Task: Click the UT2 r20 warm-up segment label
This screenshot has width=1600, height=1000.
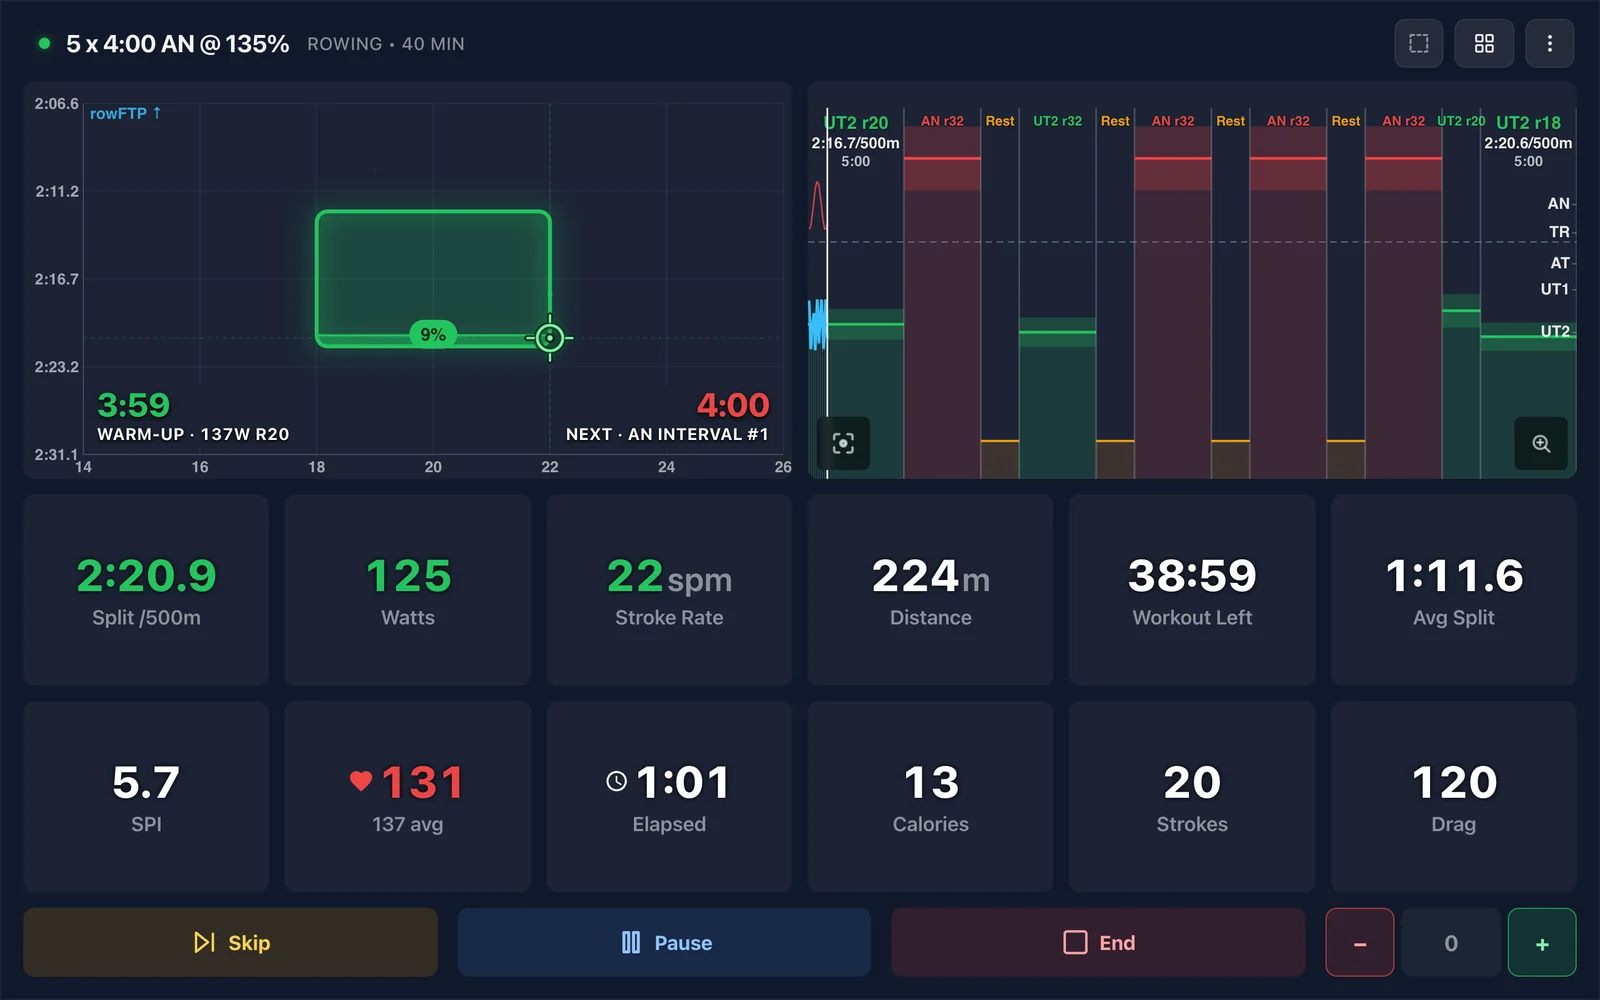Action: pos(857,122)
